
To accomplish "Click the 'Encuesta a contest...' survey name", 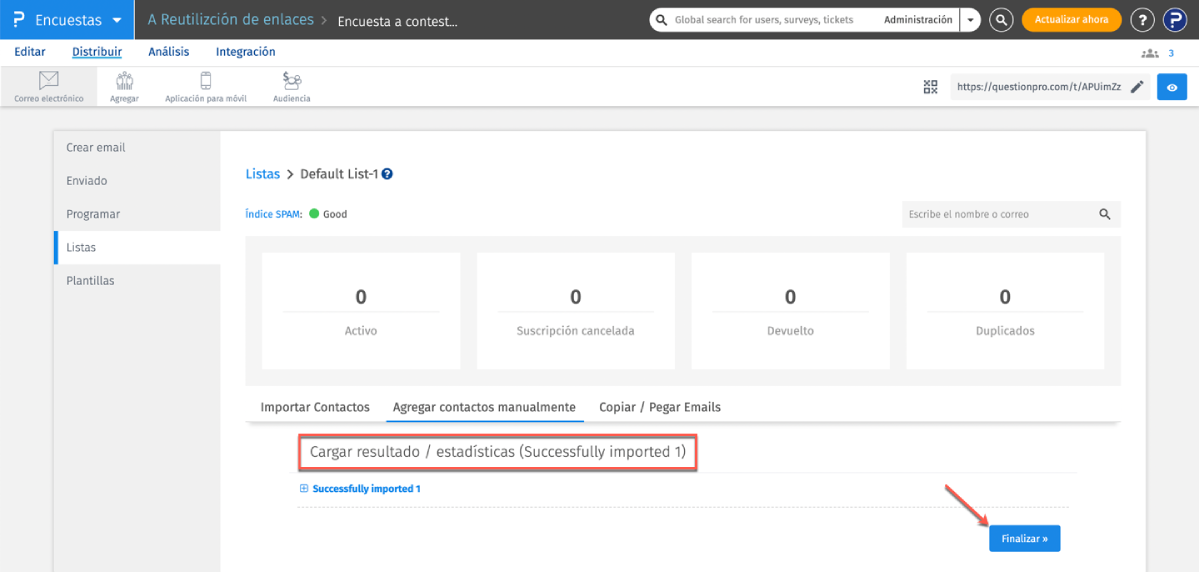I will pos(398,21).
